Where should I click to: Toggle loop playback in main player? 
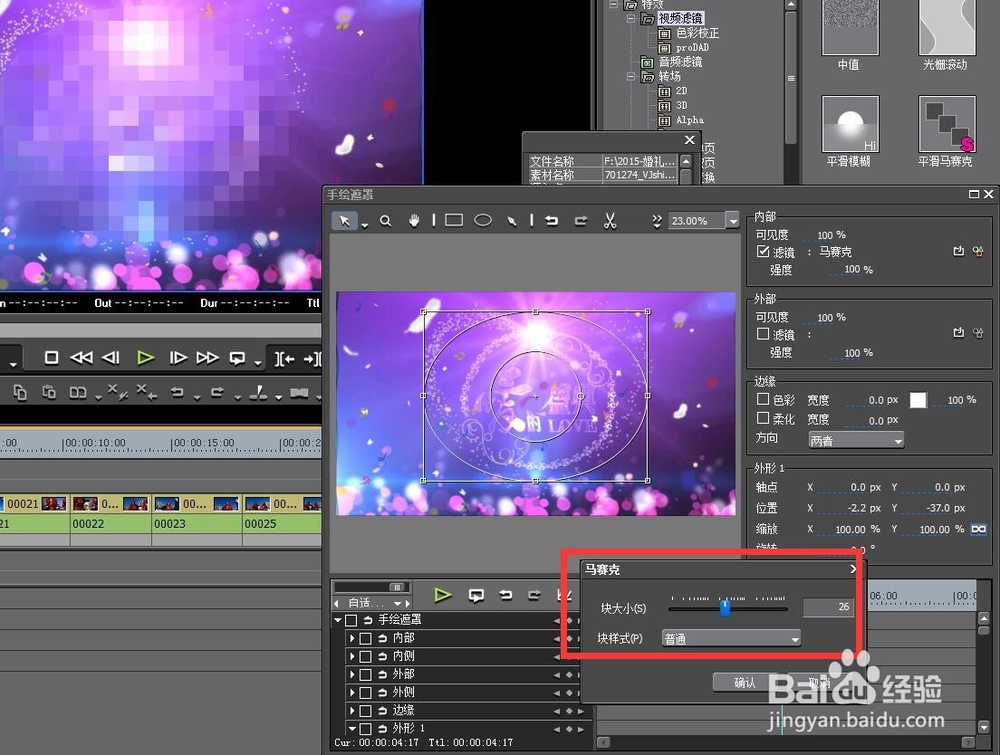[237, 358]
